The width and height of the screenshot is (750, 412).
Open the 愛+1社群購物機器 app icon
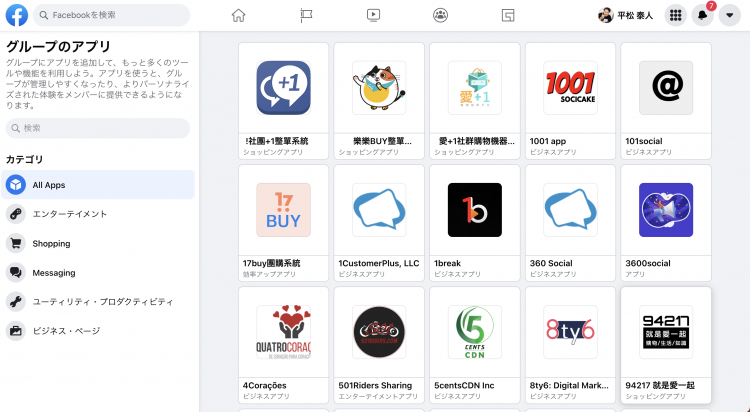click(x=474, y=88)
